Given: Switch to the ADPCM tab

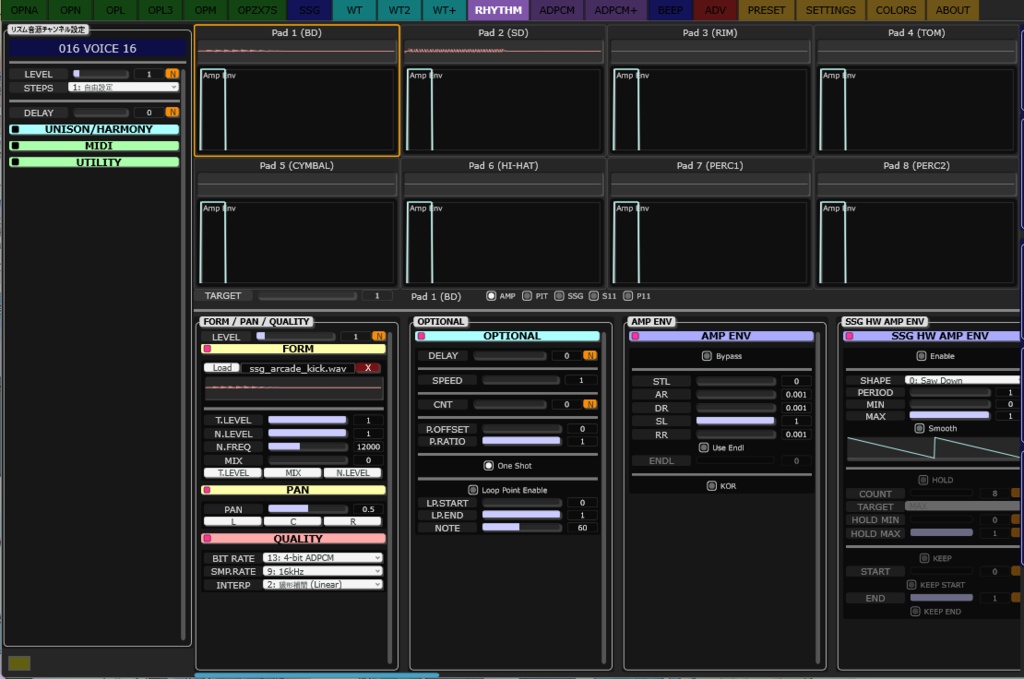Looking at the screenshot, I should (x=557, y=10).
